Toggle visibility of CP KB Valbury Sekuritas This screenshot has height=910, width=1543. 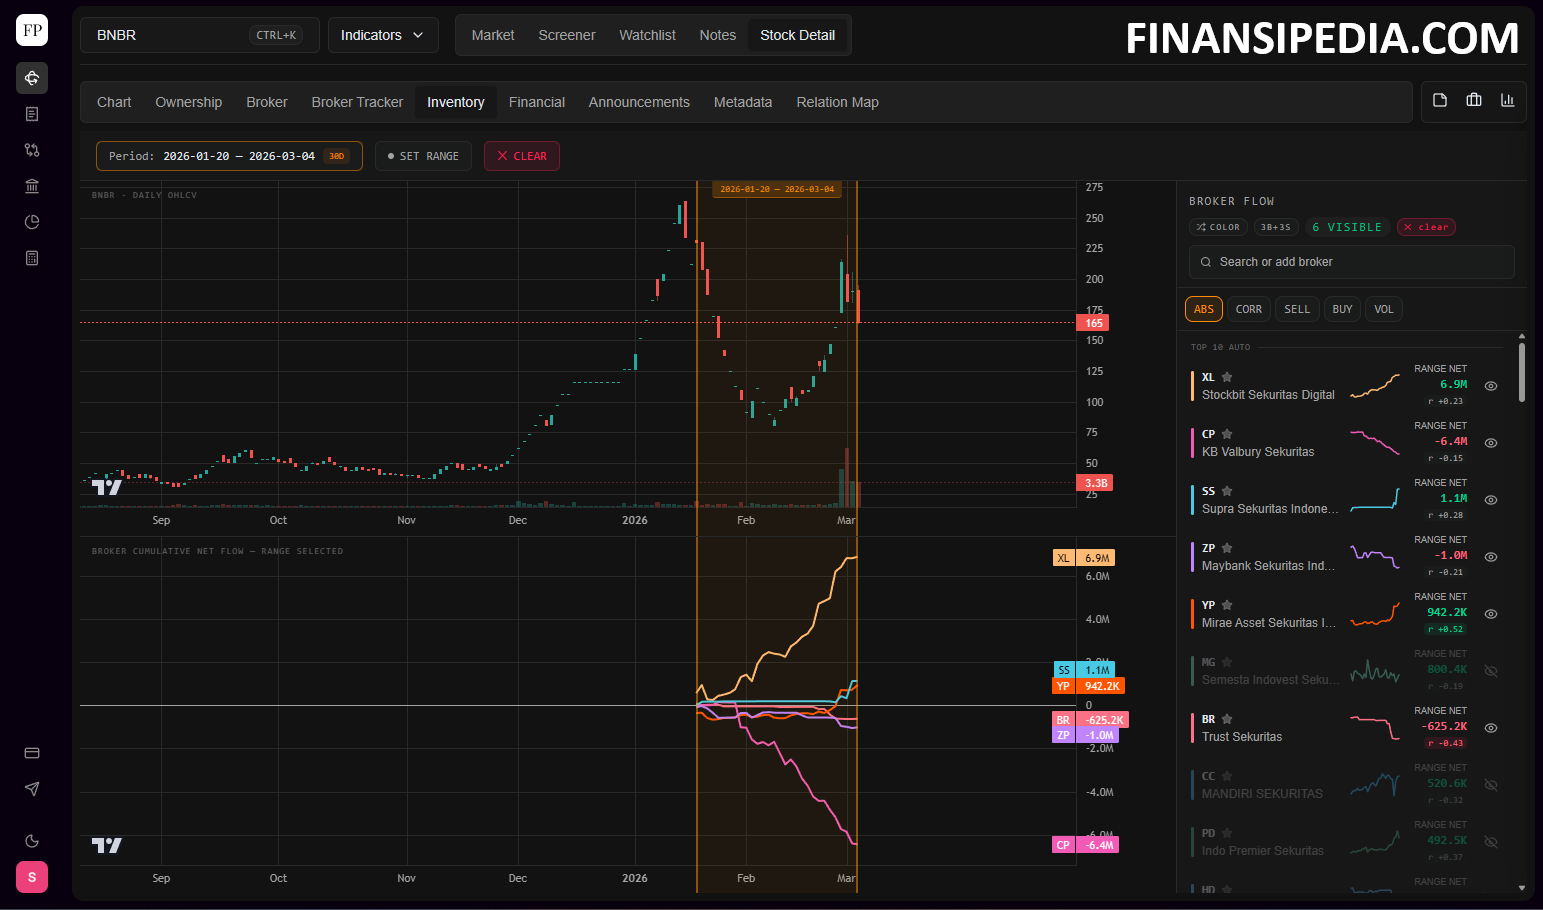coord(1490,443)
